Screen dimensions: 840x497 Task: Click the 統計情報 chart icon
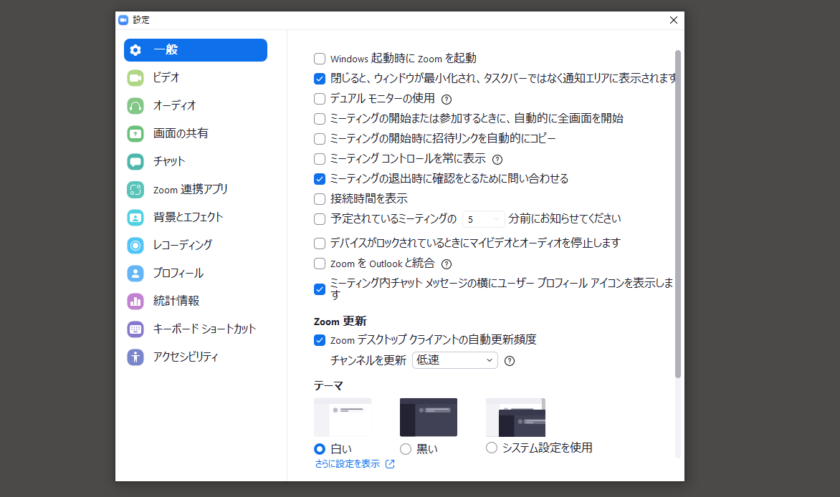point(136,301)
